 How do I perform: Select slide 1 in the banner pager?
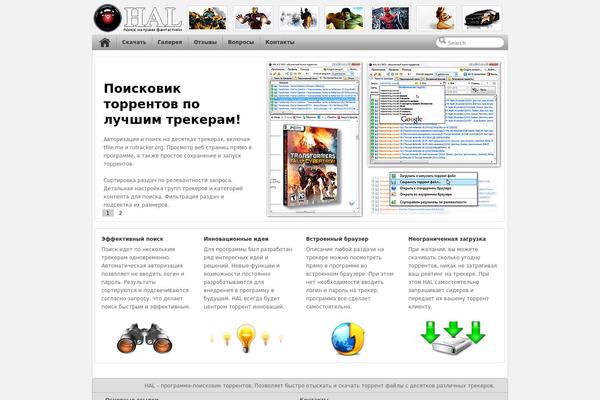coord(108,213)
